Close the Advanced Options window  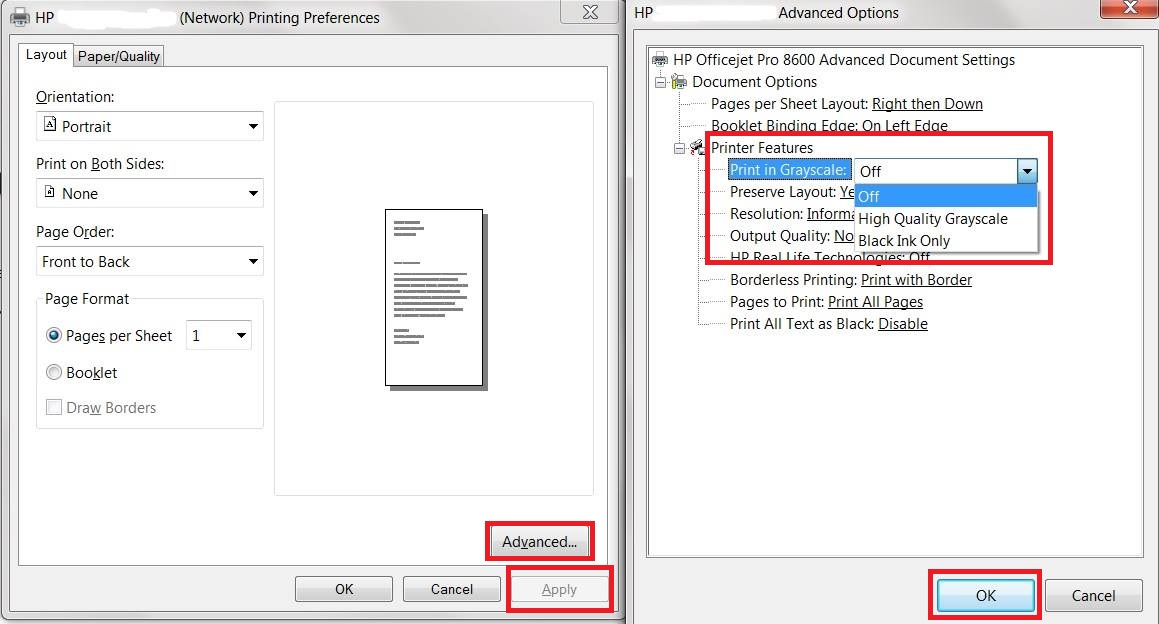coord(1129,8)
